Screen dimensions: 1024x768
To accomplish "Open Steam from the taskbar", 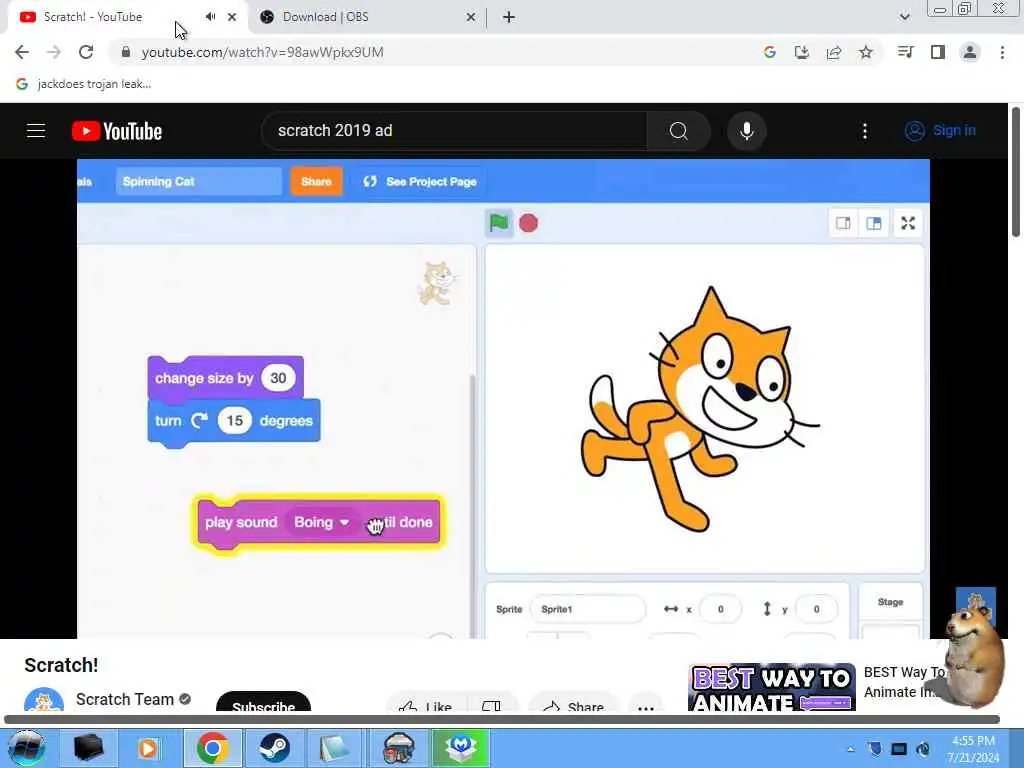I will tap(274, 748).
